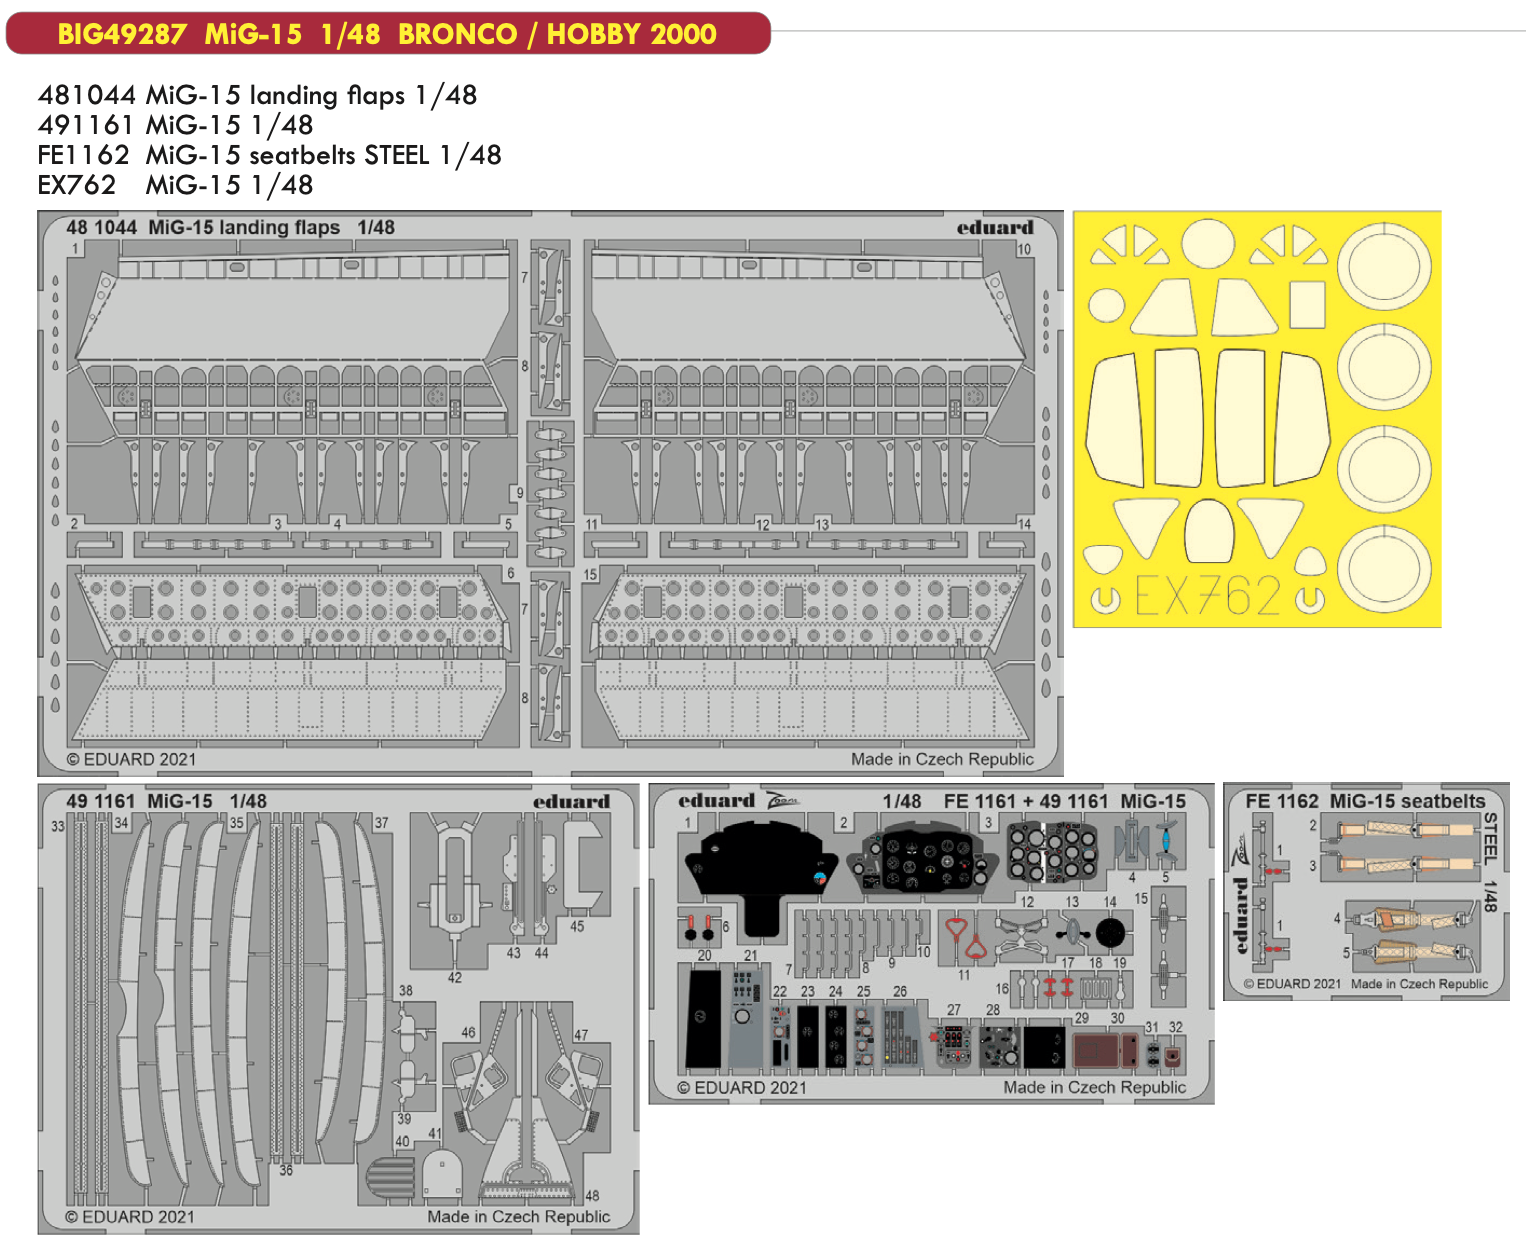The width and height of the screenshot is (1526, 1242).
Task: Click the round black part 14 on colored fret
Action: (1110, 933)
